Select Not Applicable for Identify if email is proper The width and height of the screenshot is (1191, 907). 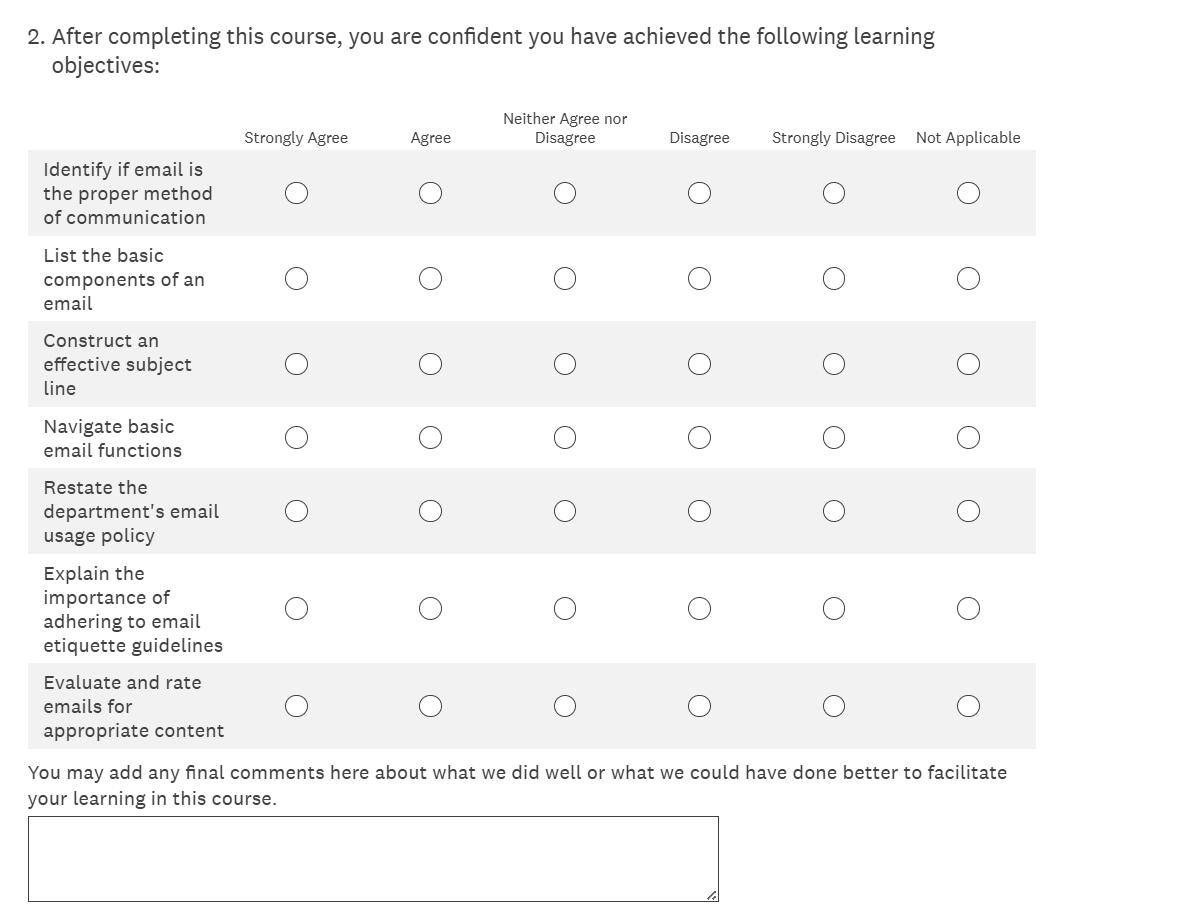tap(968, 193)
